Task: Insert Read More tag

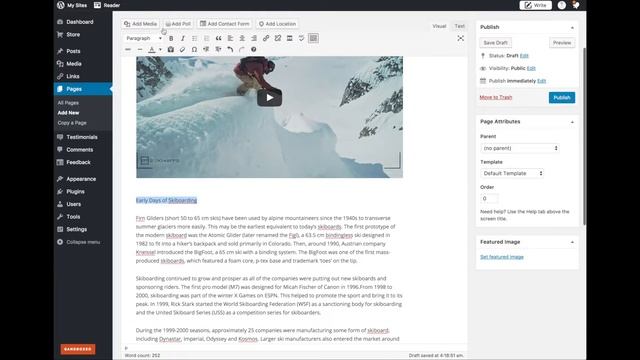Action: click(289, 38)
